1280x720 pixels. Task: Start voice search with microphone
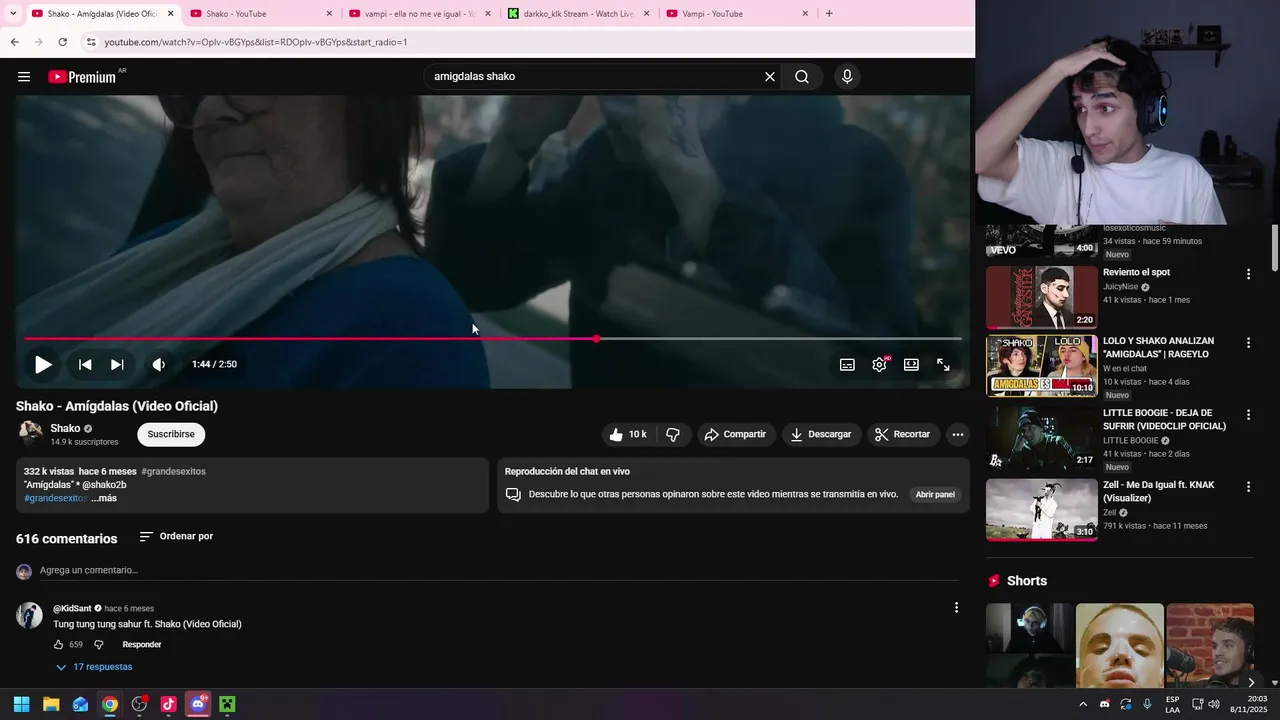(x=847, y=77)
